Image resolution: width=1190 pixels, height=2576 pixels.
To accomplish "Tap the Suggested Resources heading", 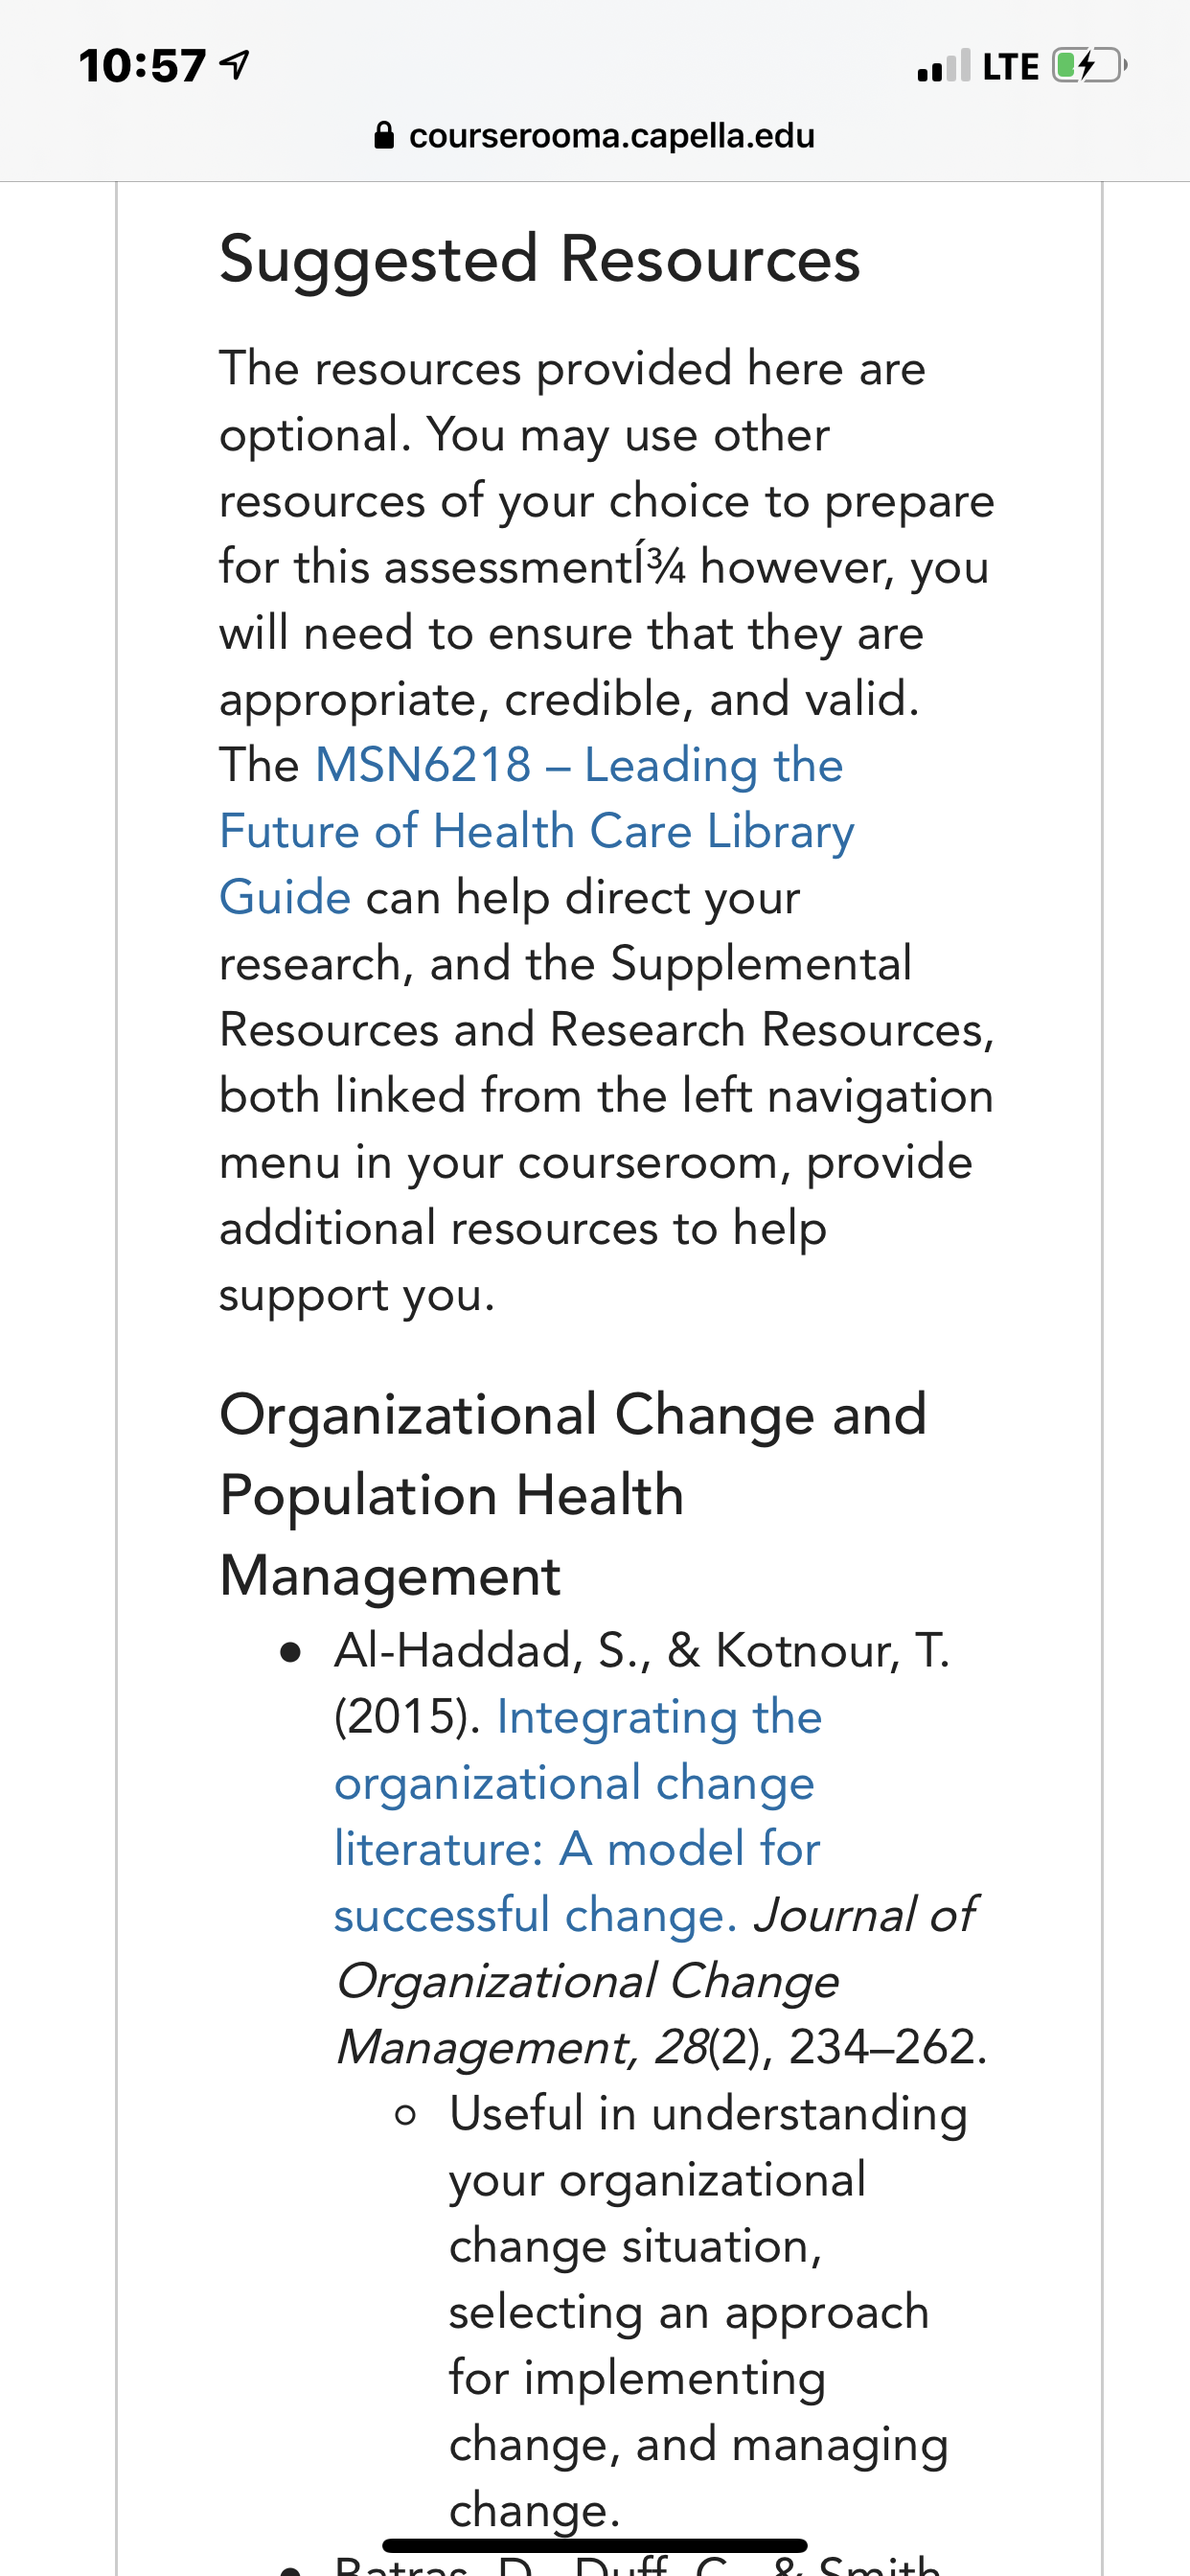I will click(539, 259).
